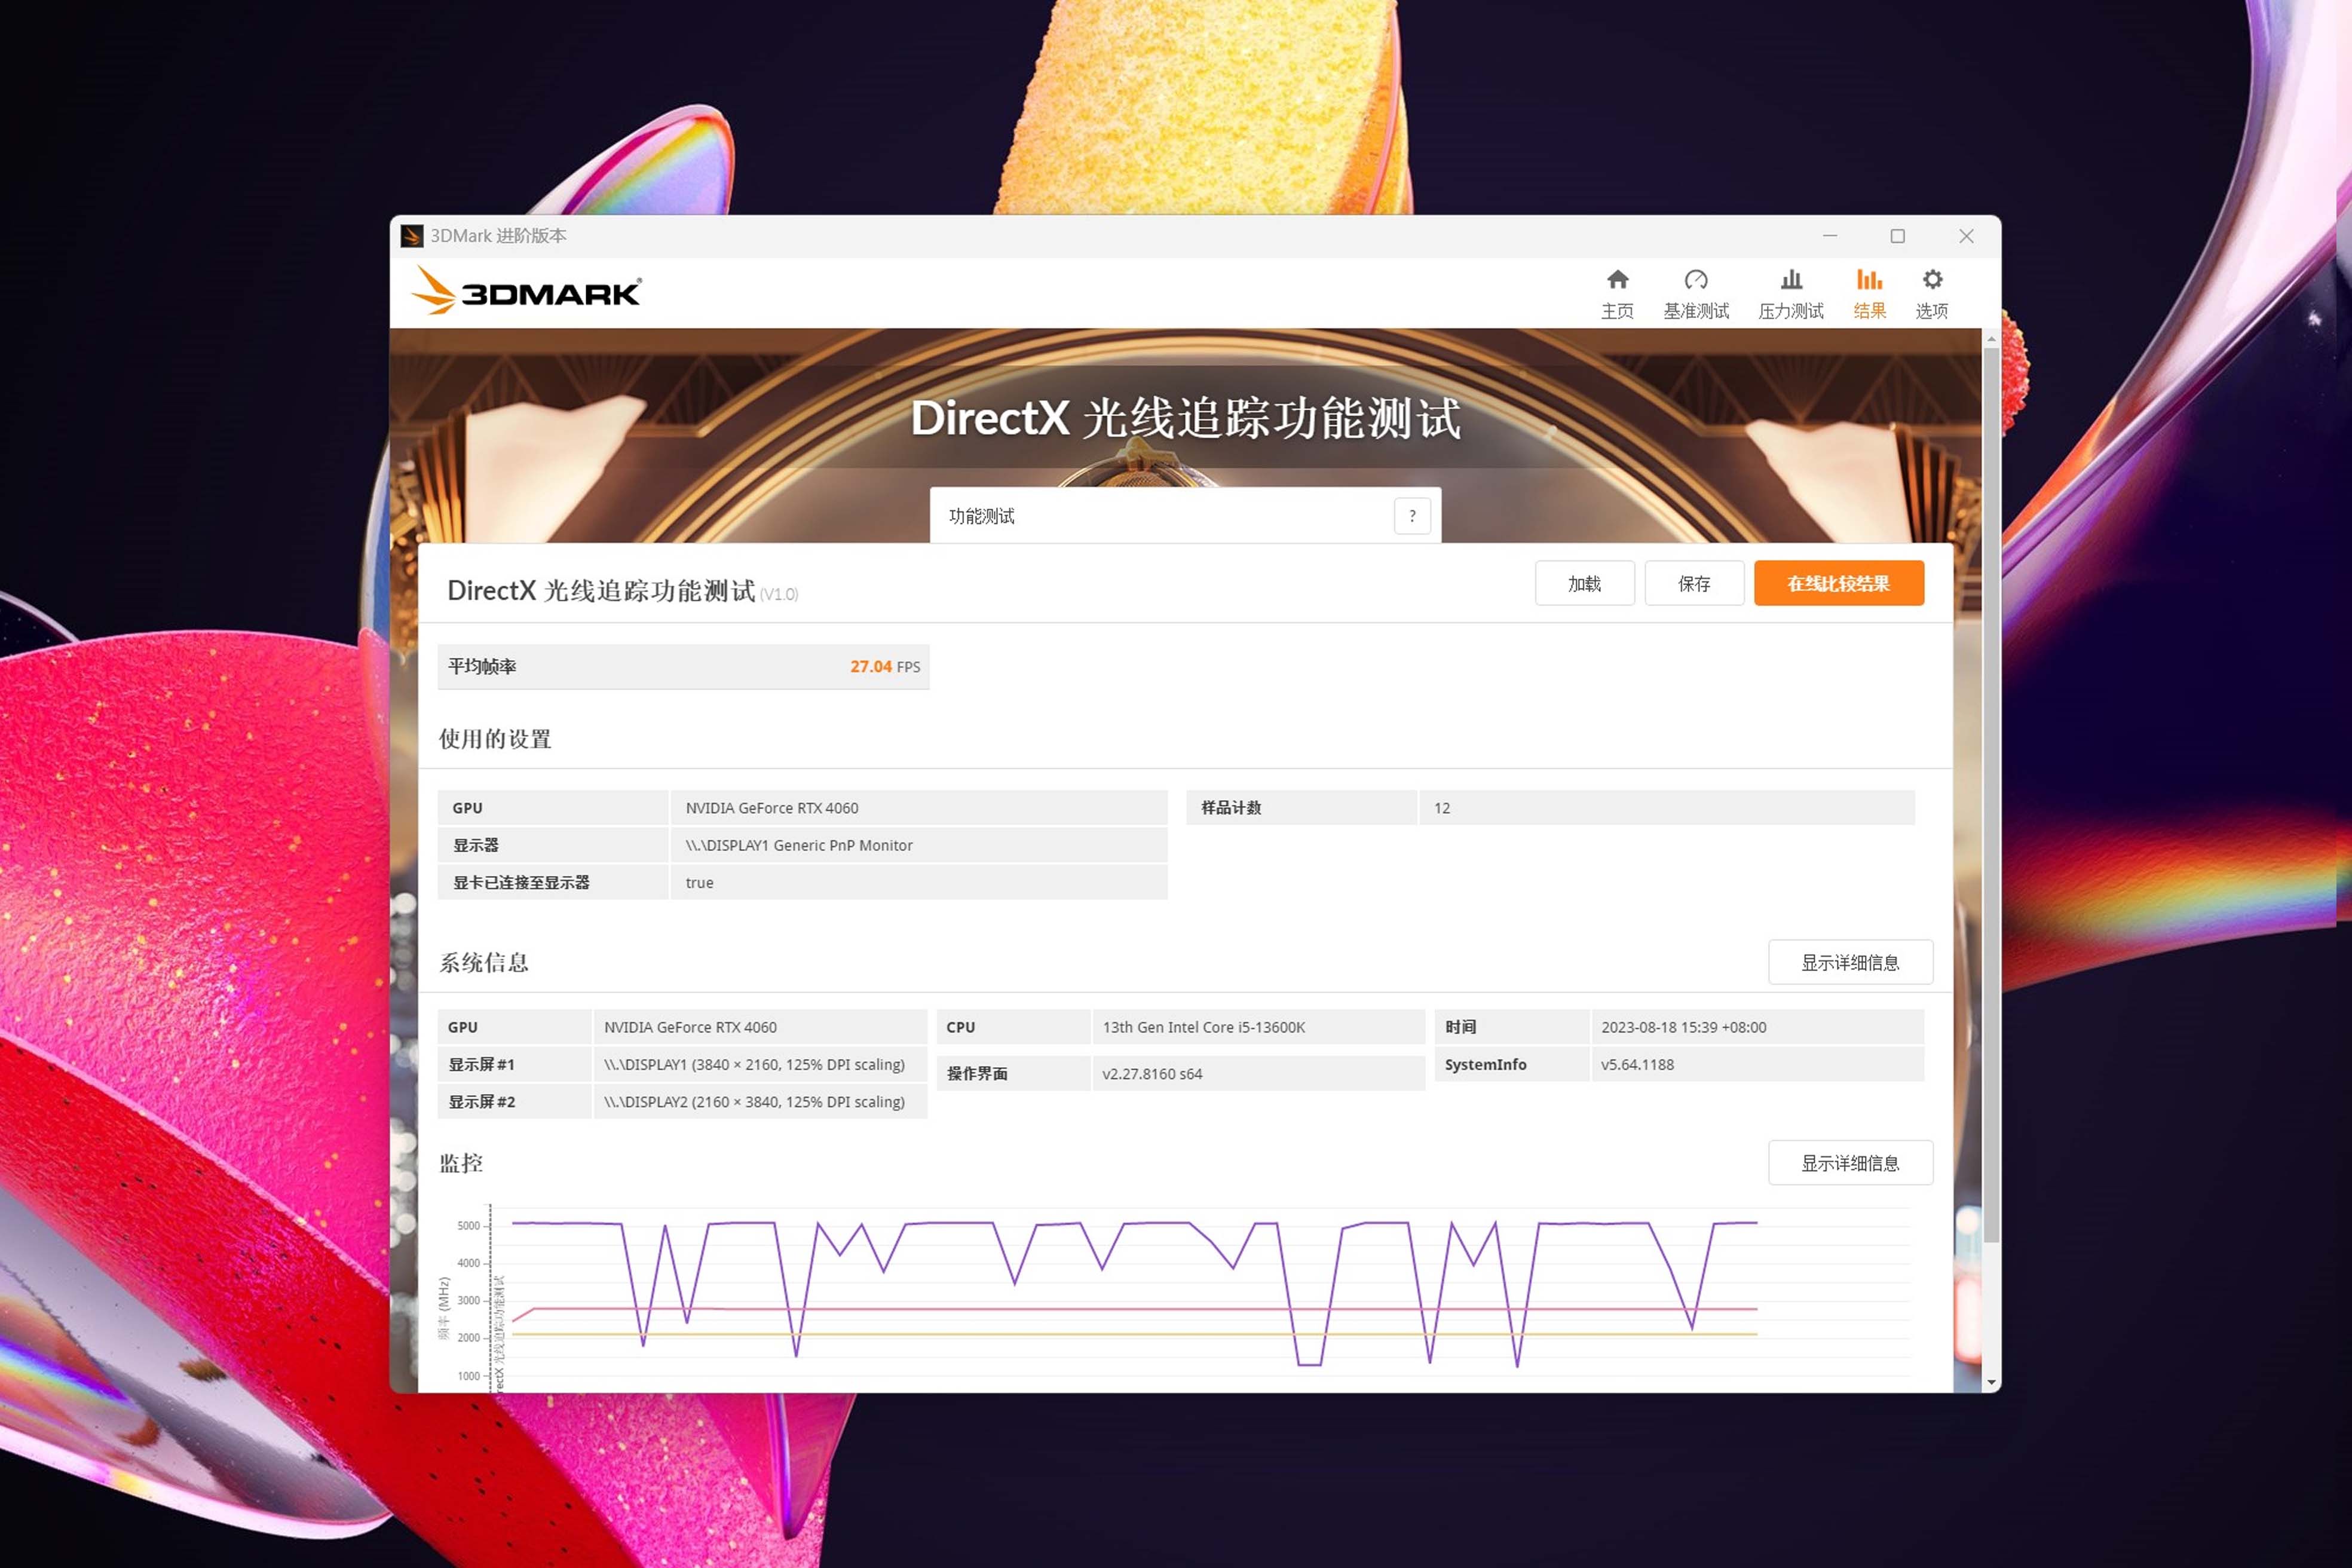The height and width of the screenshot is (1568, 2352).
Task: Open the Home (主页) icon
Action: coord(1617,281)
